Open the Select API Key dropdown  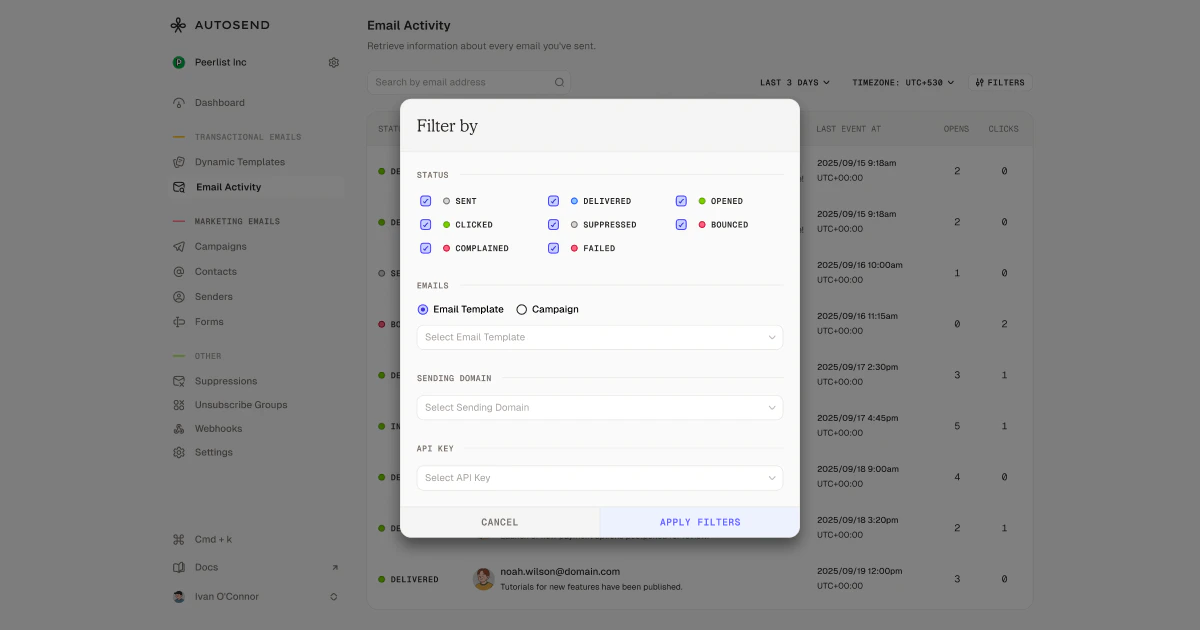tap(599, 478)
